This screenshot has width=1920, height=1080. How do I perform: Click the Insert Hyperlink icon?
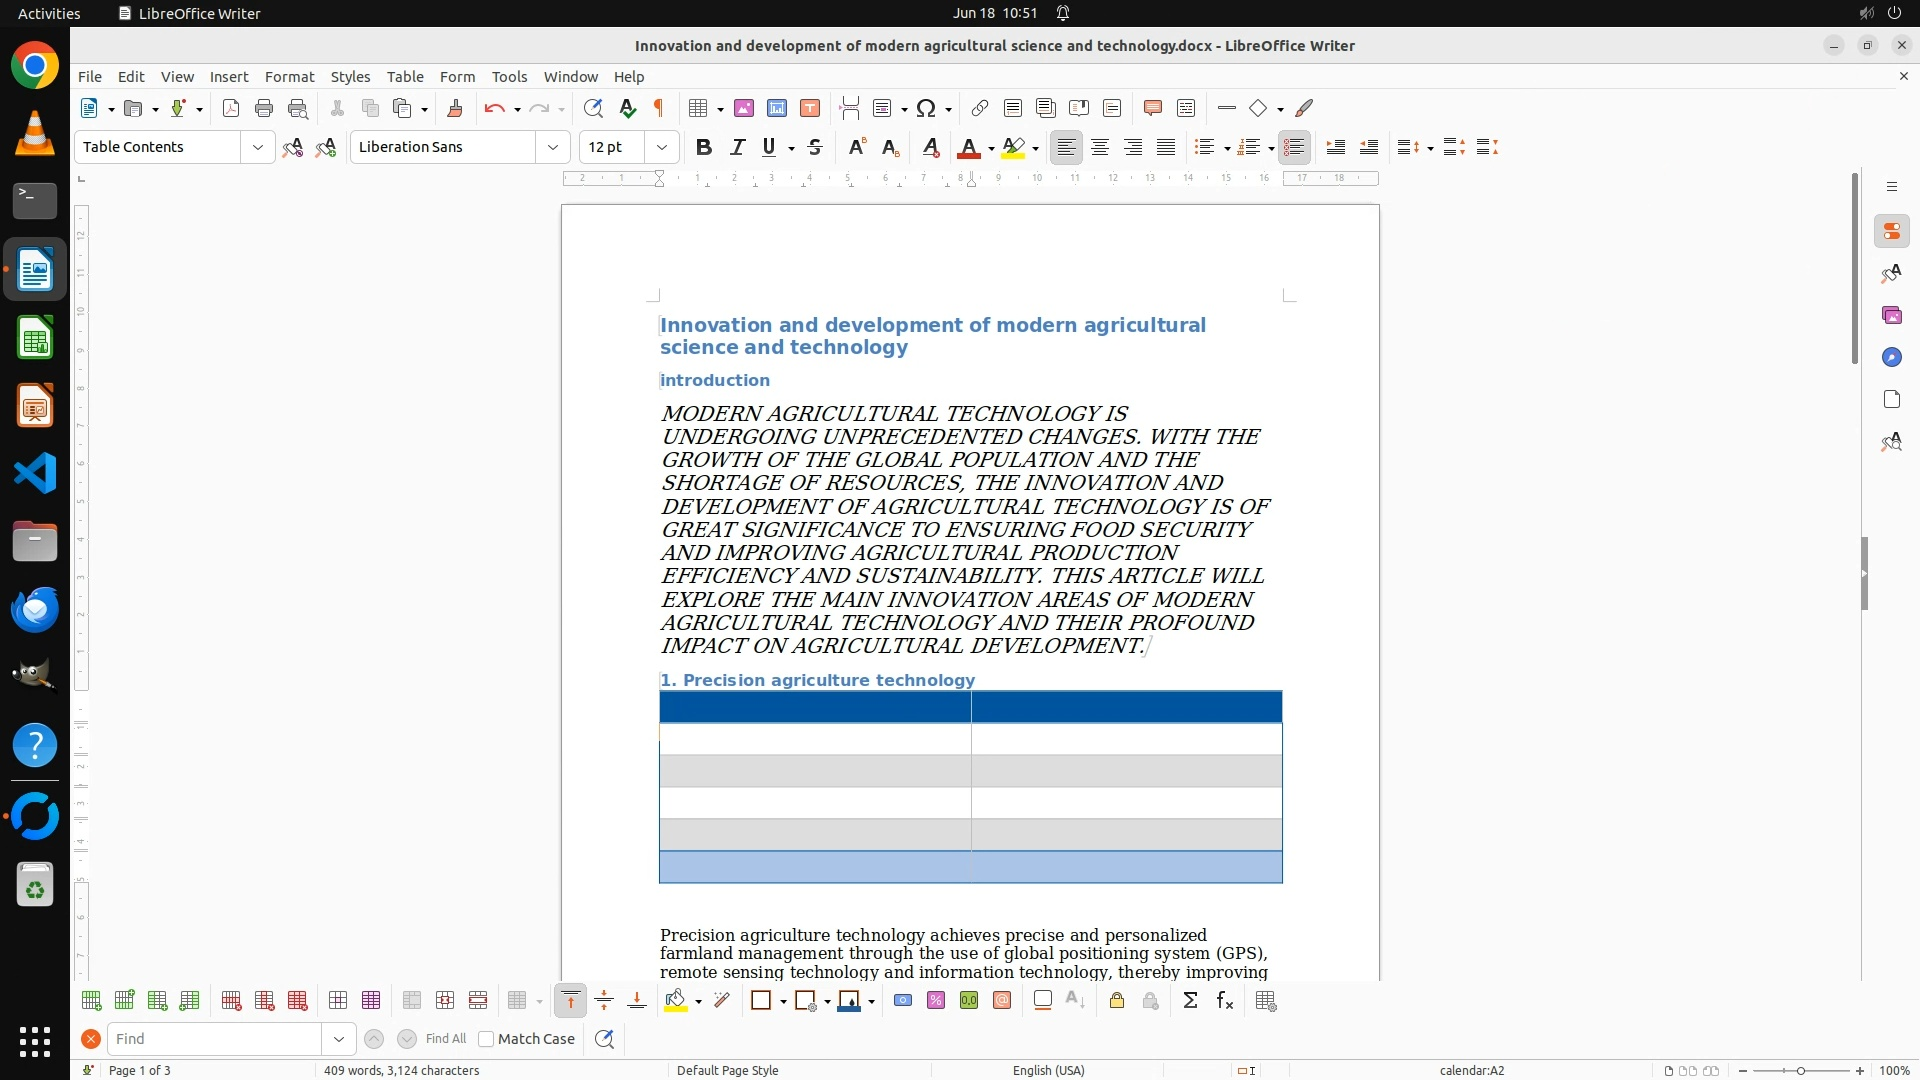tap(980, 108)
